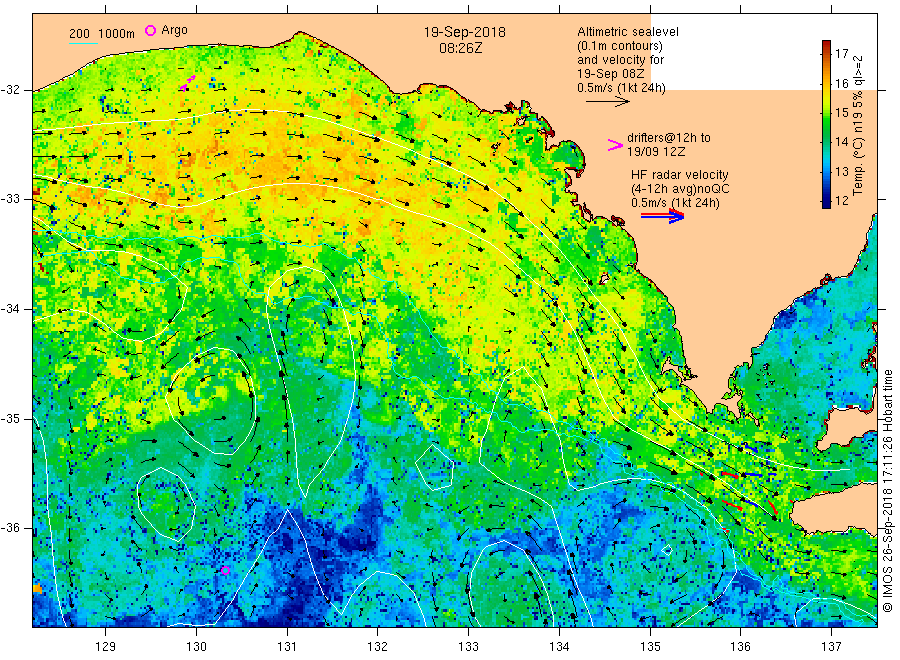Click the magenta drifter arrowhead legend symbol
The image size is (900, 660).
tap(615, 145)
